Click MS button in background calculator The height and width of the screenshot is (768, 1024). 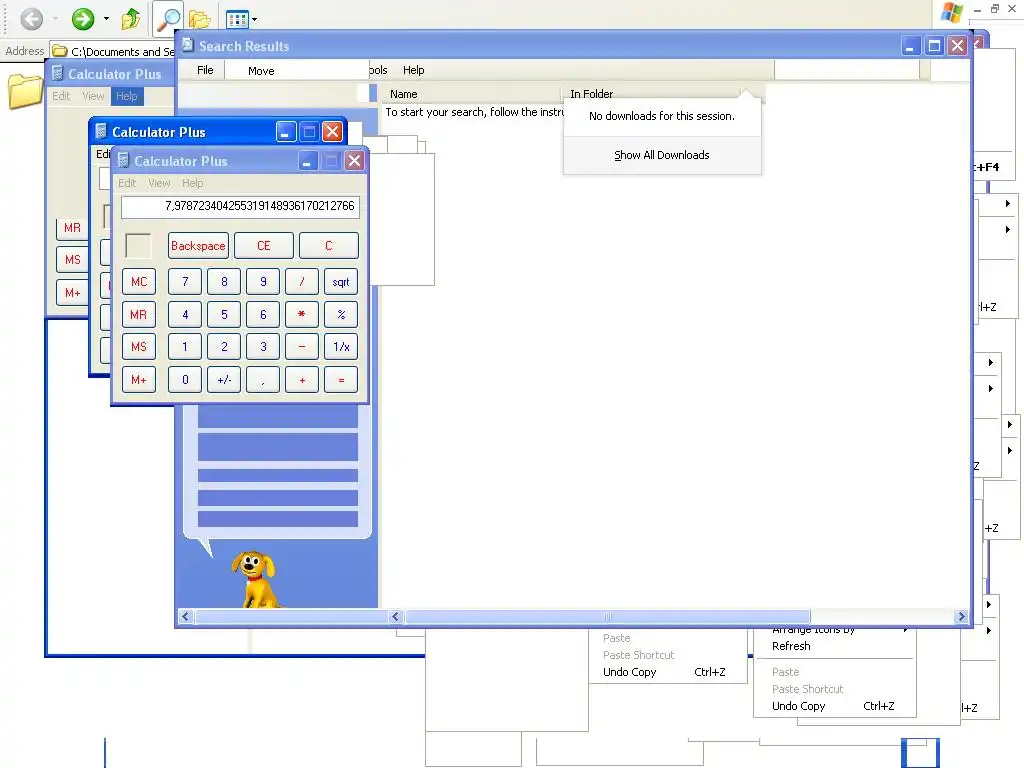[72, 260]
